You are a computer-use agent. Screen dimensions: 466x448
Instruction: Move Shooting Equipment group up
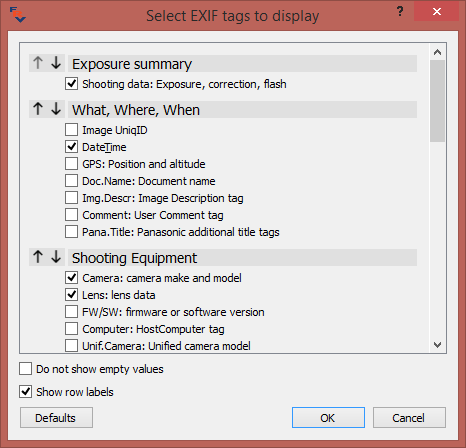(x=38, y=257)
